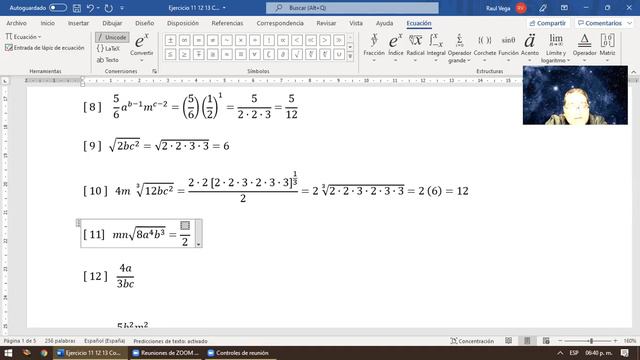This screenshot has width=640, height=360.
Task: Click the zoom out minus button
Action: click(560, 341)
